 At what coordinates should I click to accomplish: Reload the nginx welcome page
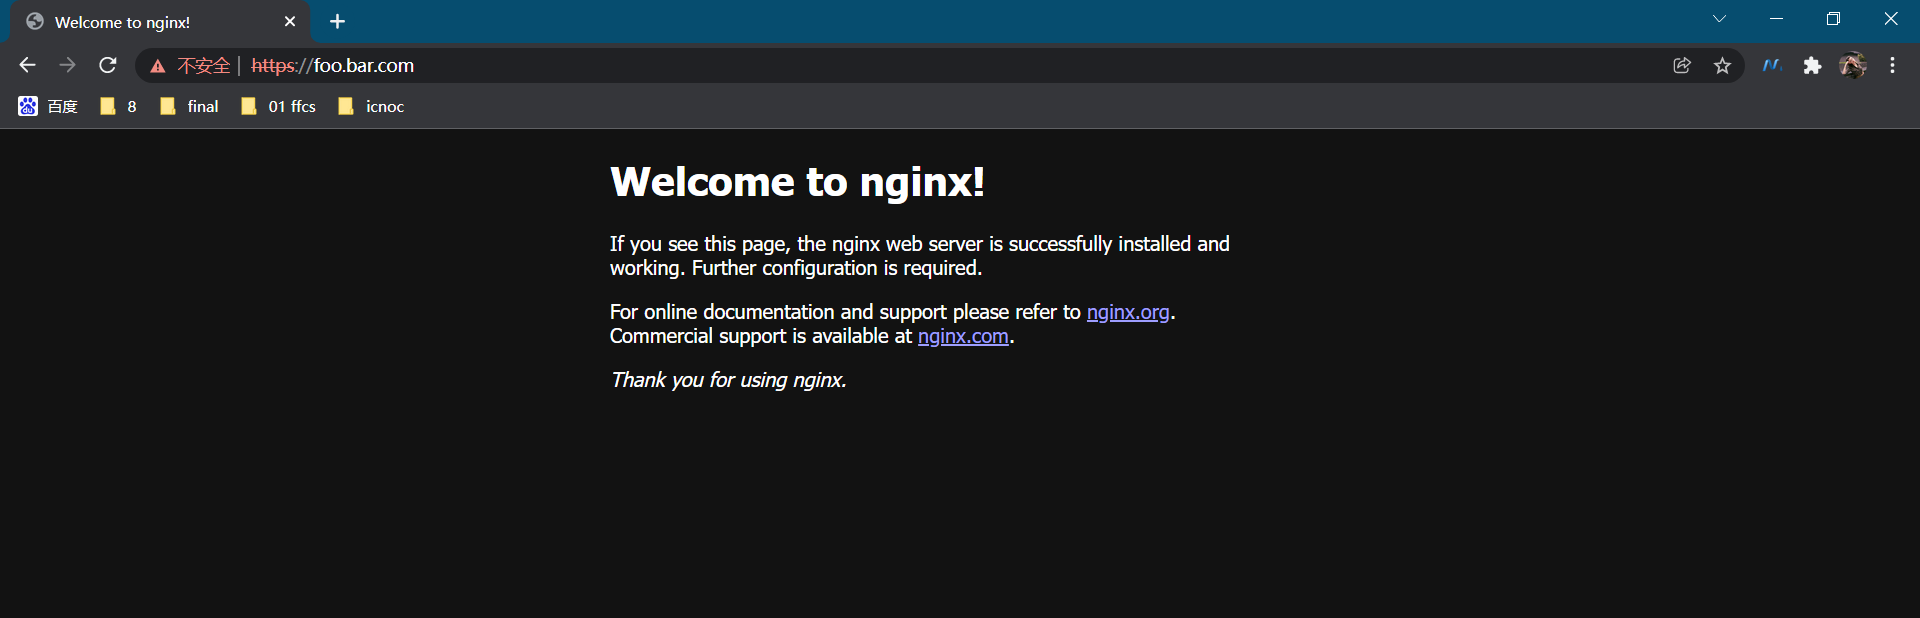(108, 65)
